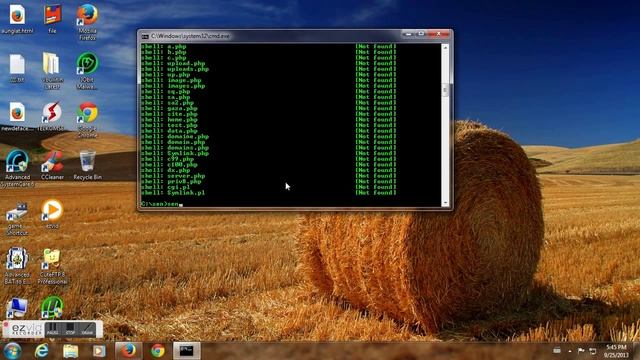Stop the ezvid recording
The height and width of the screenshot is (360, 640).
click(70, 329)
